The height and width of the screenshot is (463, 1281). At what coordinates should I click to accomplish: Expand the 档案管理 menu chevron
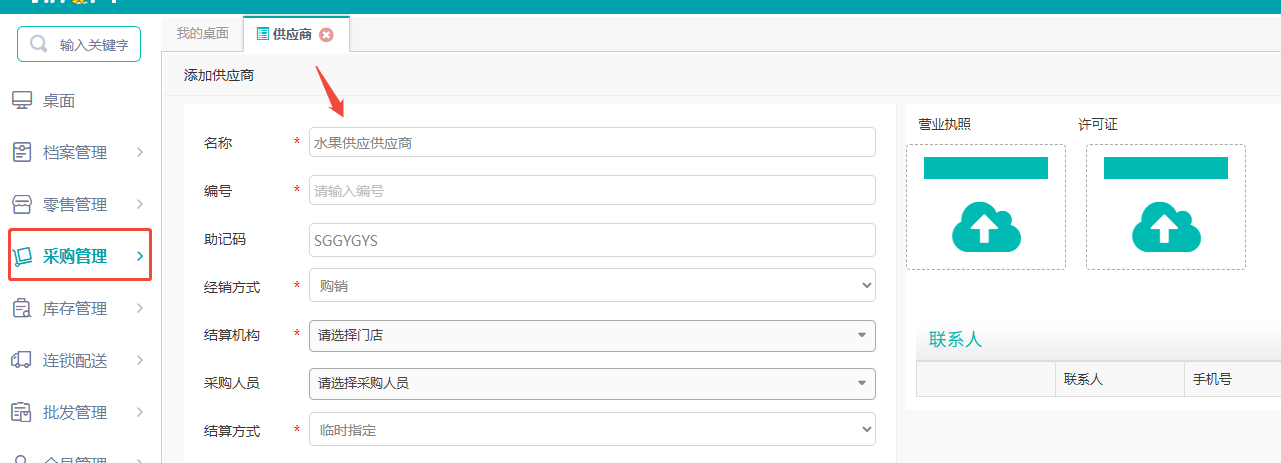[140, 153]
